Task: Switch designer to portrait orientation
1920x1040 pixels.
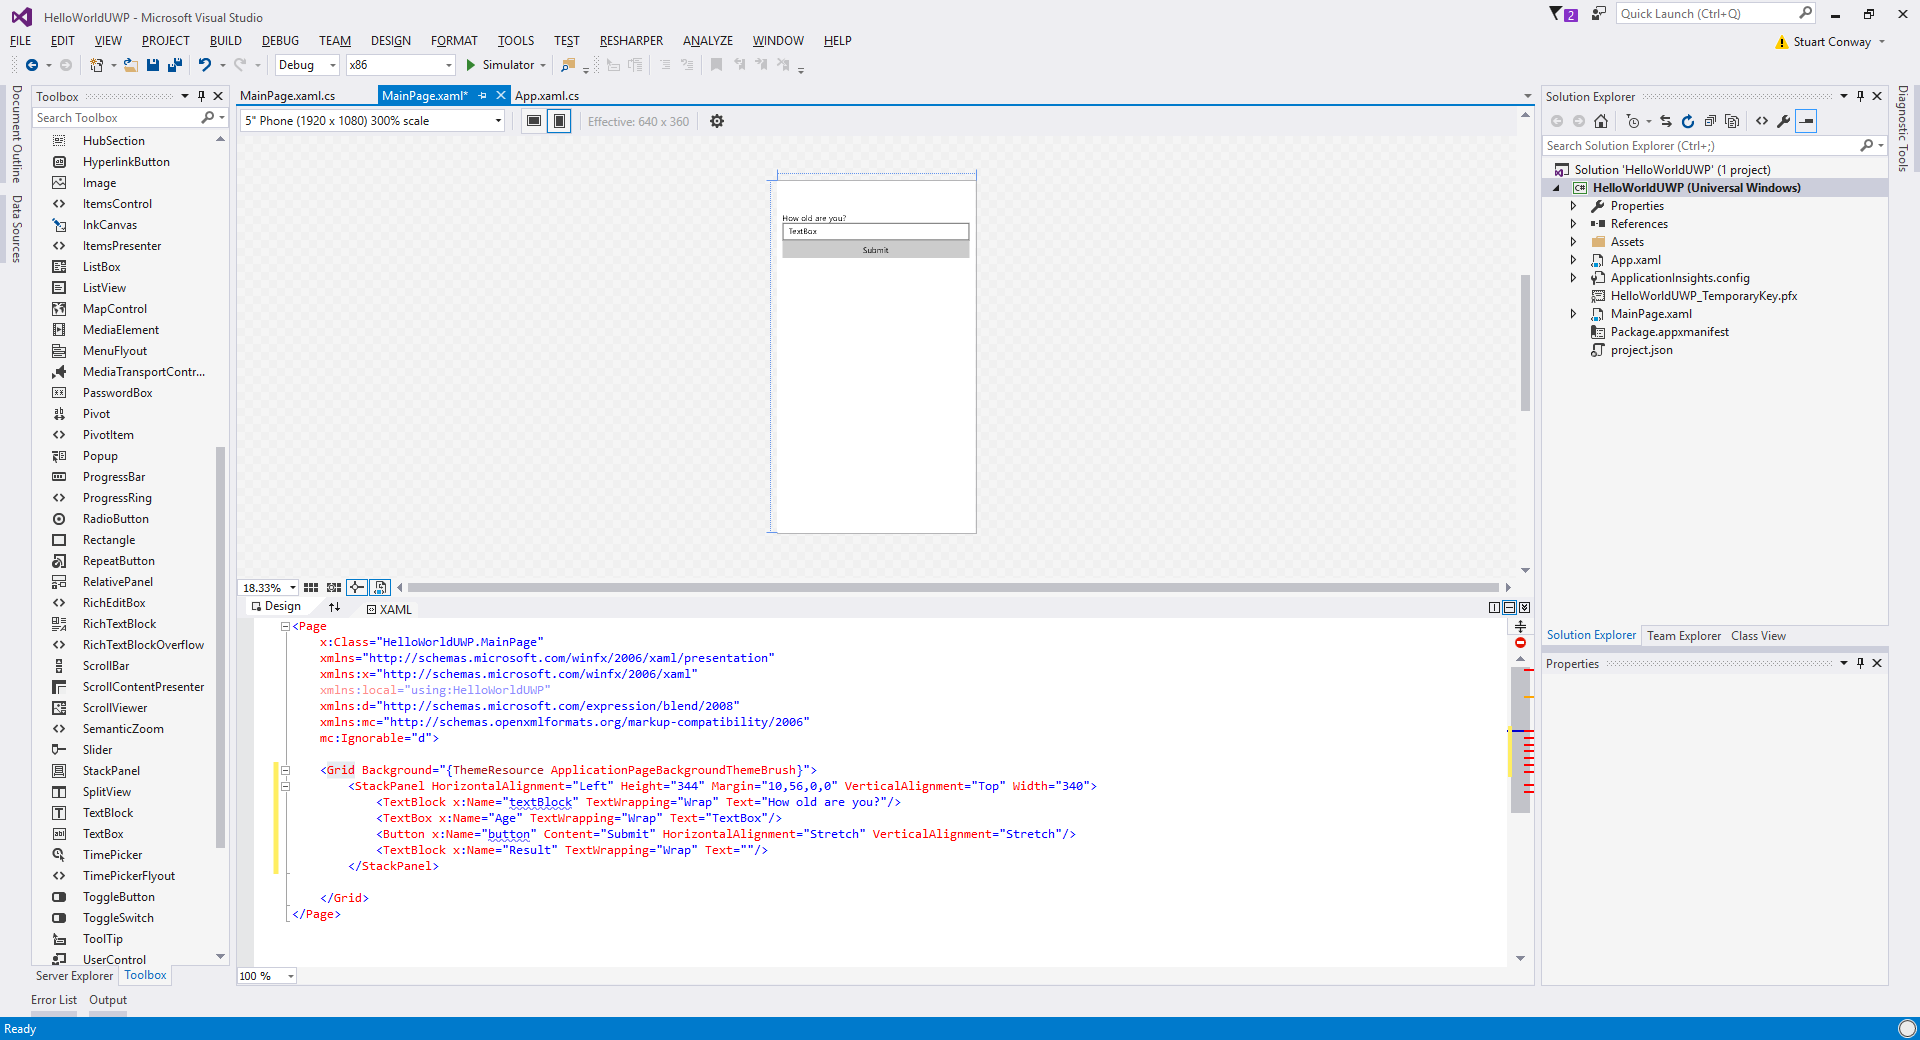Action: tap(560, 121)
